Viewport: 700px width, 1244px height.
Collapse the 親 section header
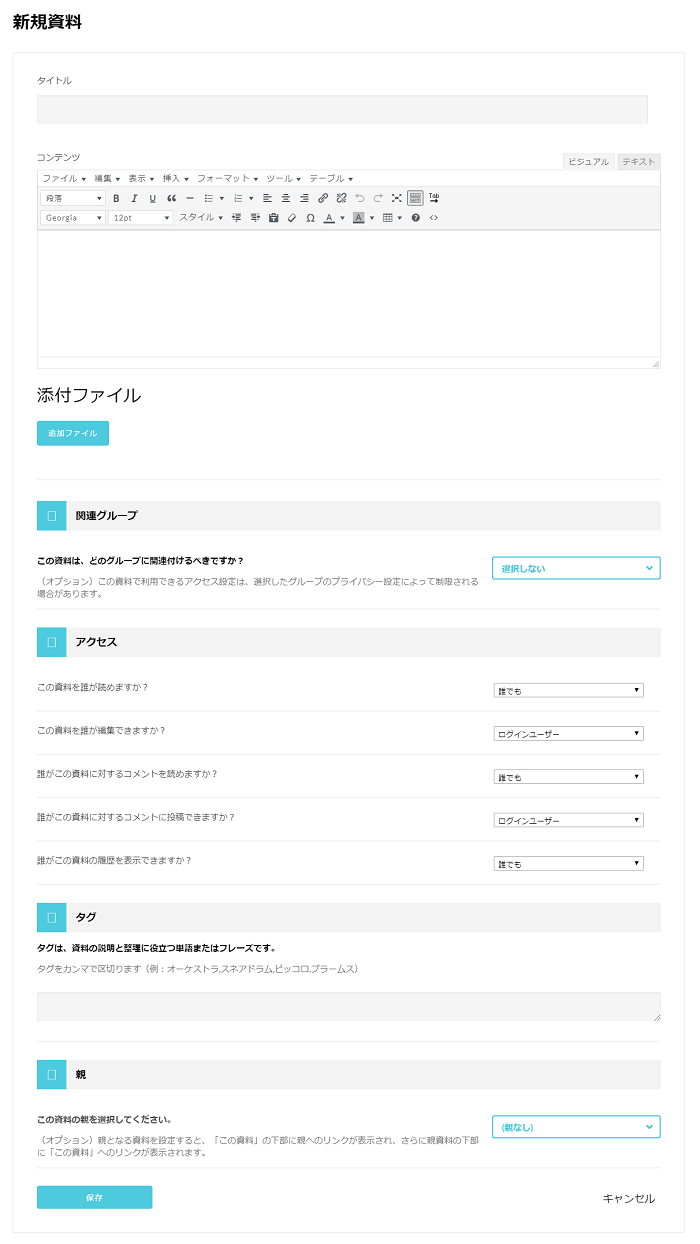pyautogui.click(x=349, y=1074)
